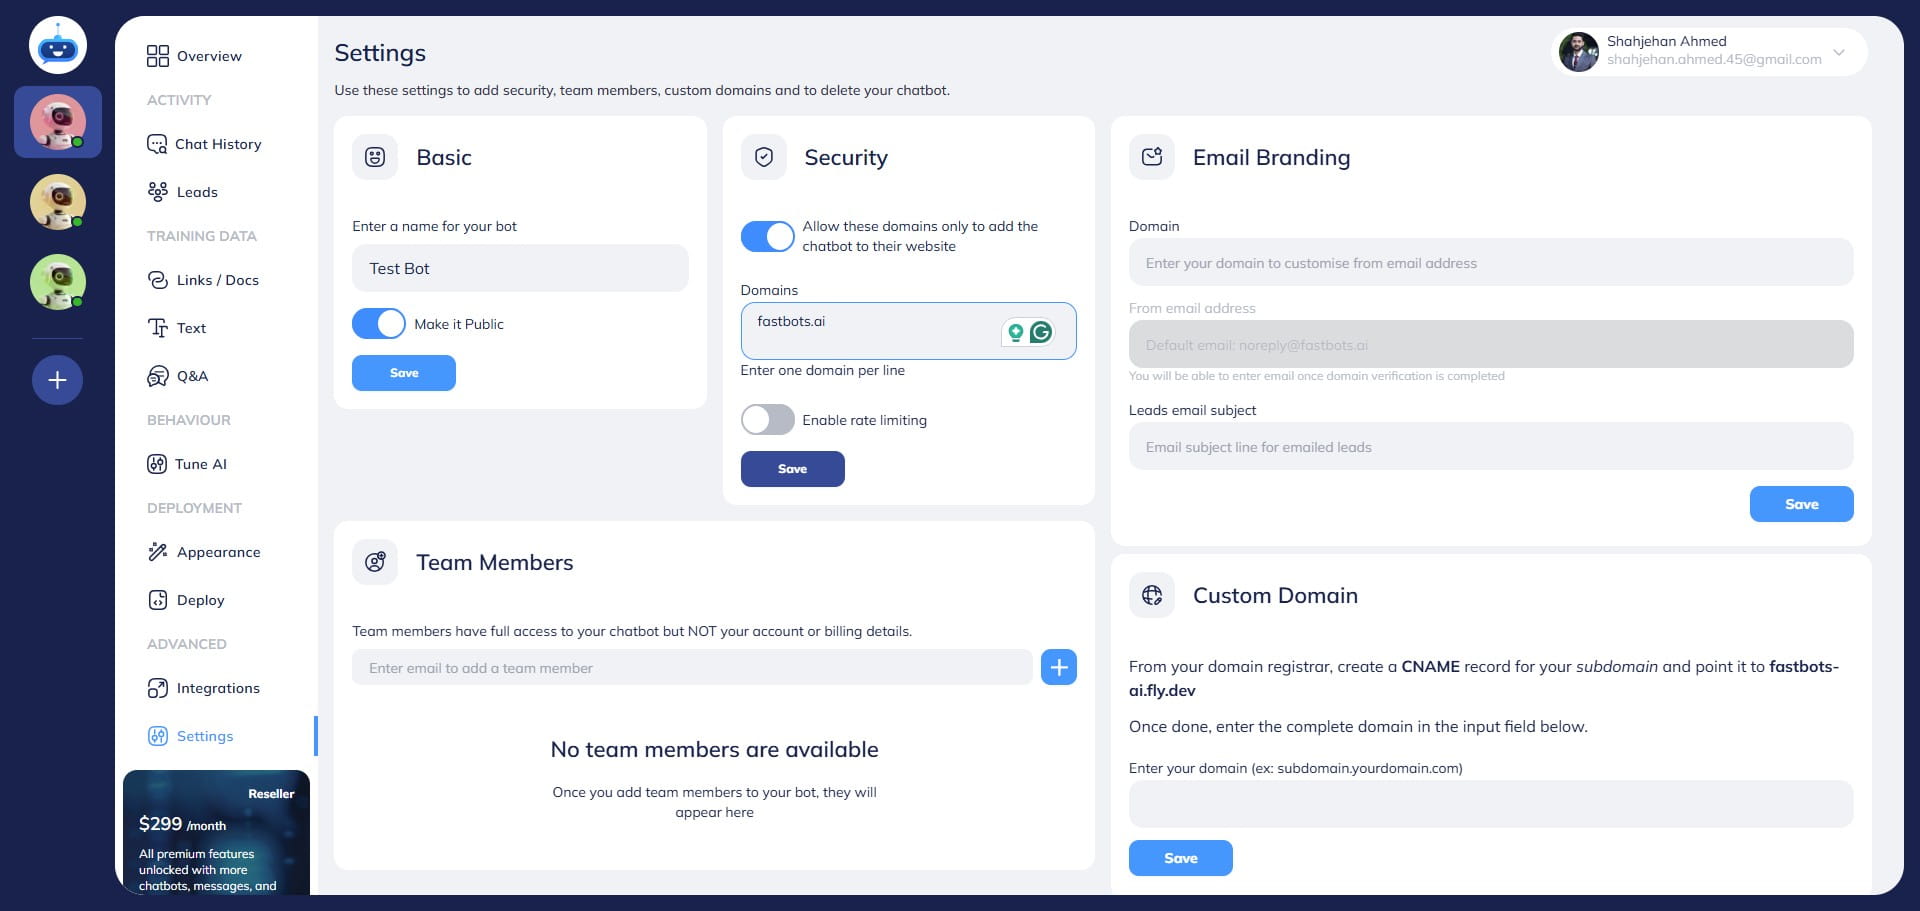Click the 'Settings' page heading

coord(380,53)
